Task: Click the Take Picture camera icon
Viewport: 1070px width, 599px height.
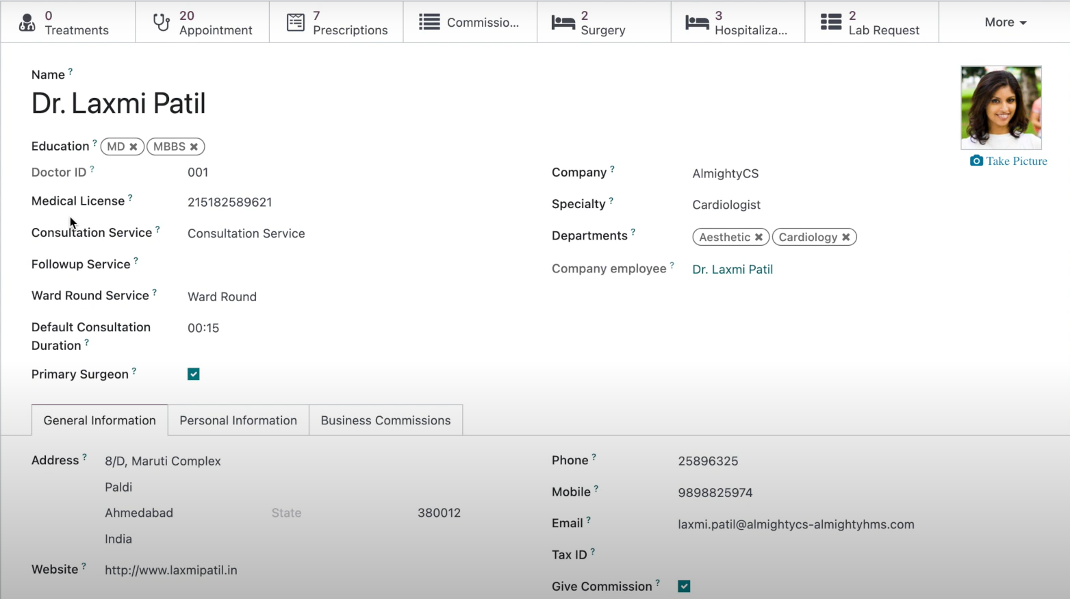Action: [976, 161]
